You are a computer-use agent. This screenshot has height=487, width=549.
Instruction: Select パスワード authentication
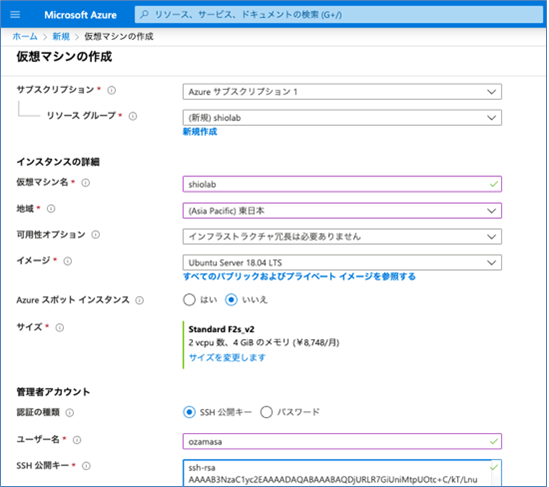pyautogui.click(x=266, y=412)
